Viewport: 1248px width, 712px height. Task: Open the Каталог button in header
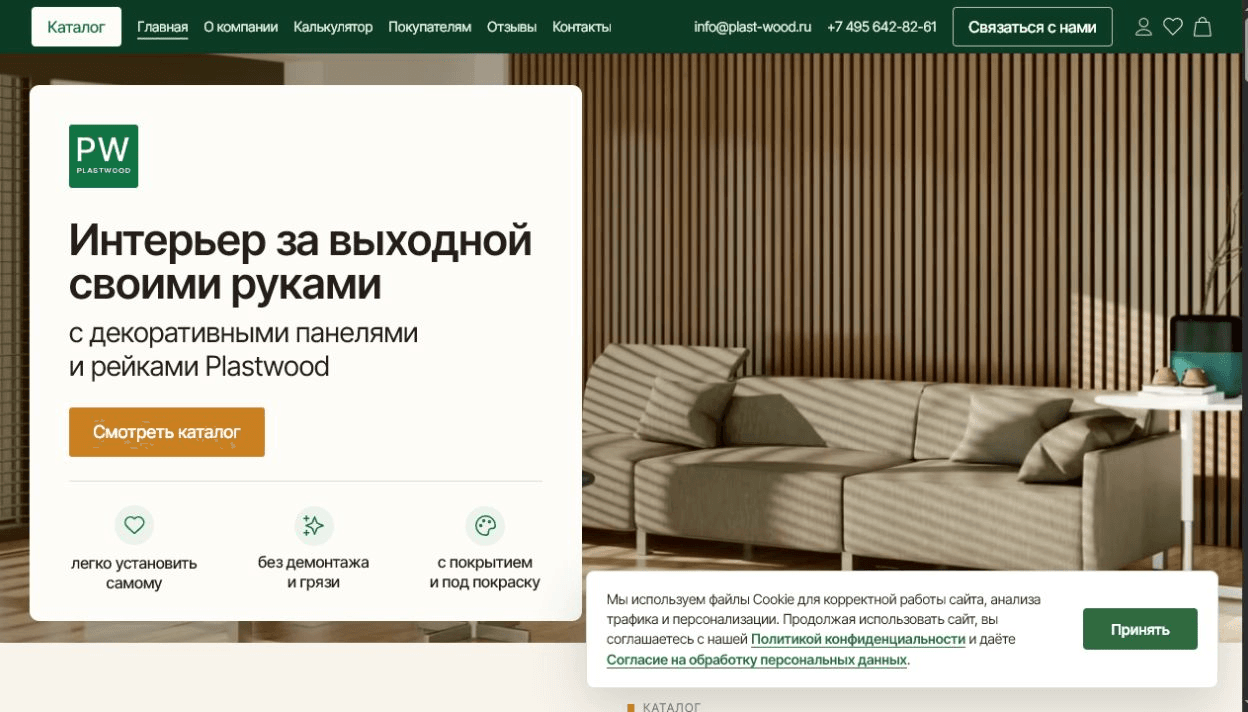(76, 27)
